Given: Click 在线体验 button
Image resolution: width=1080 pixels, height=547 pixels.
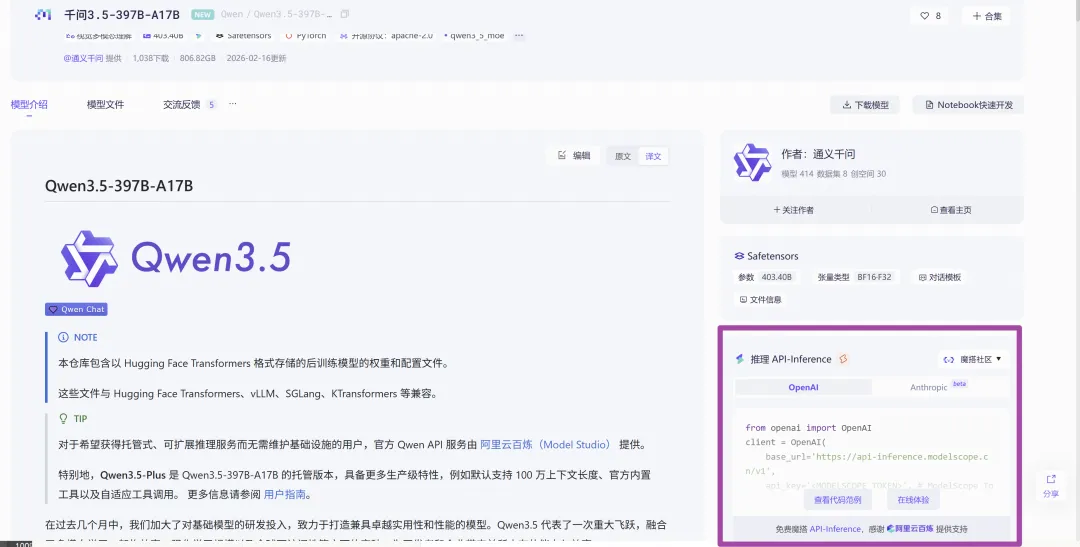Looking at the screenshot, I should click(913, 500).
